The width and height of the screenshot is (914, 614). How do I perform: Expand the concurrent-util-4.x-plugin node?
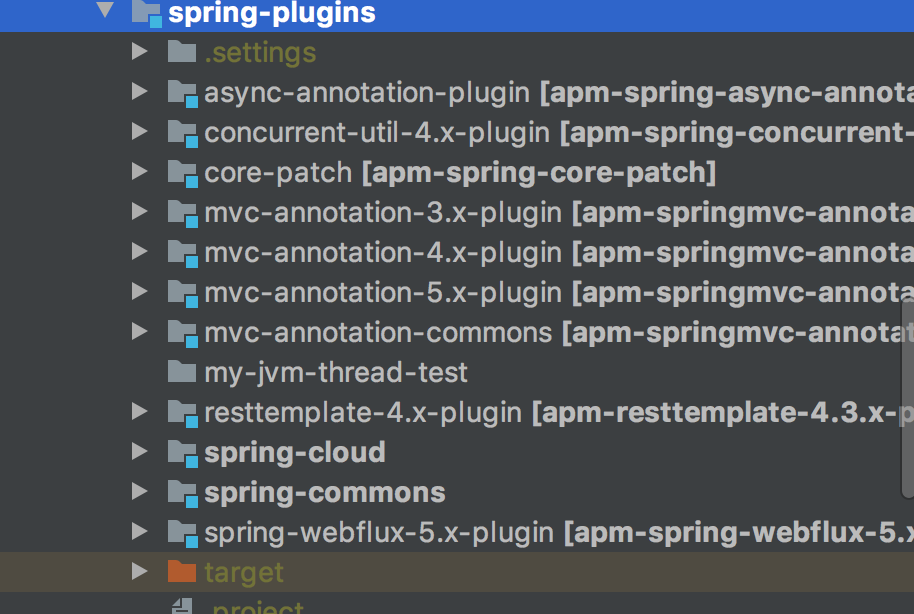(x=139, y=132)
